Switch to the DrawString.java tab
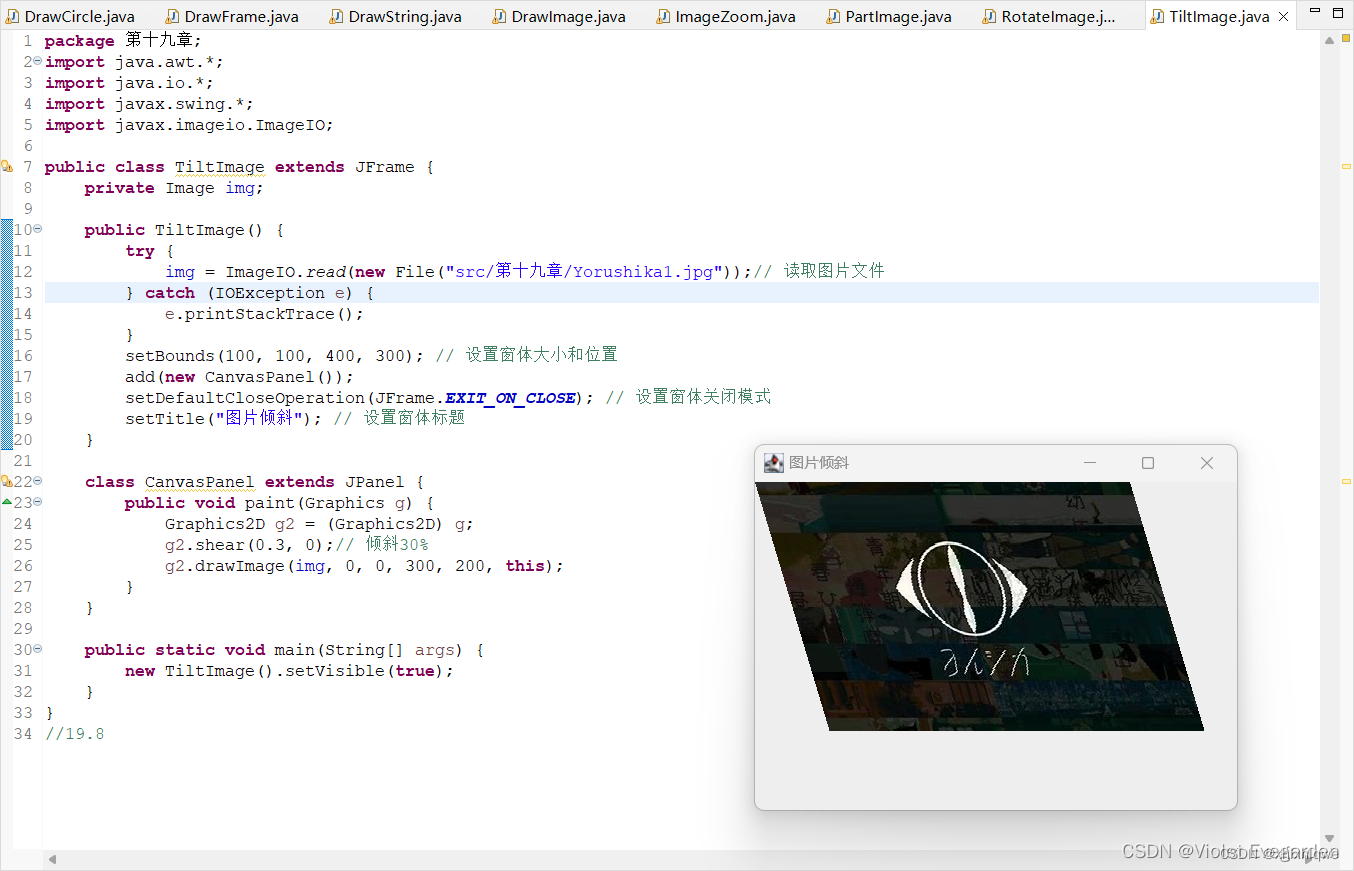Viewport: 1354px width, 871px height. 395,16
